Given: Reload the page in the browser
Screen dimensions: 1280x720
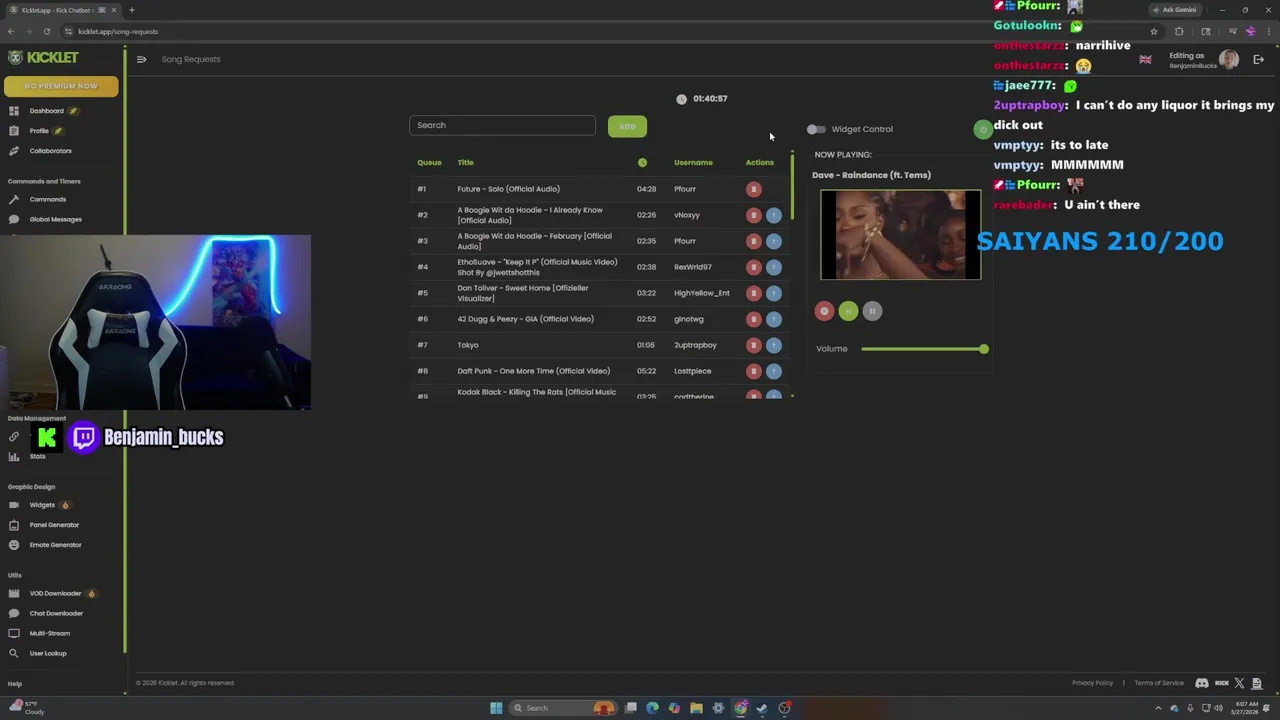Looking at the screenshot, I should point(46,31).
